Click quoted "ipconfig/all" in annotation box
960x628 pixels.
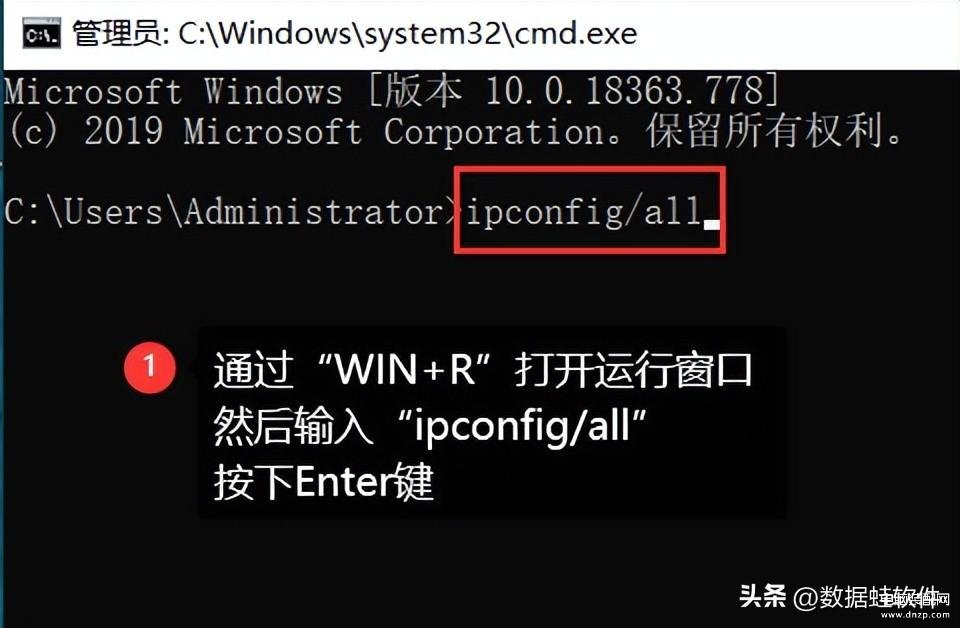coord(522,425)
